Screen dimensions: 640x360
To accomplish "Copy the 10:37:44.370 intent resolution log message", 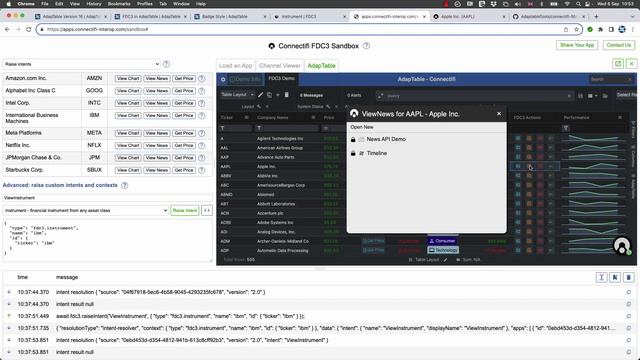I will [x=629, y=292].
